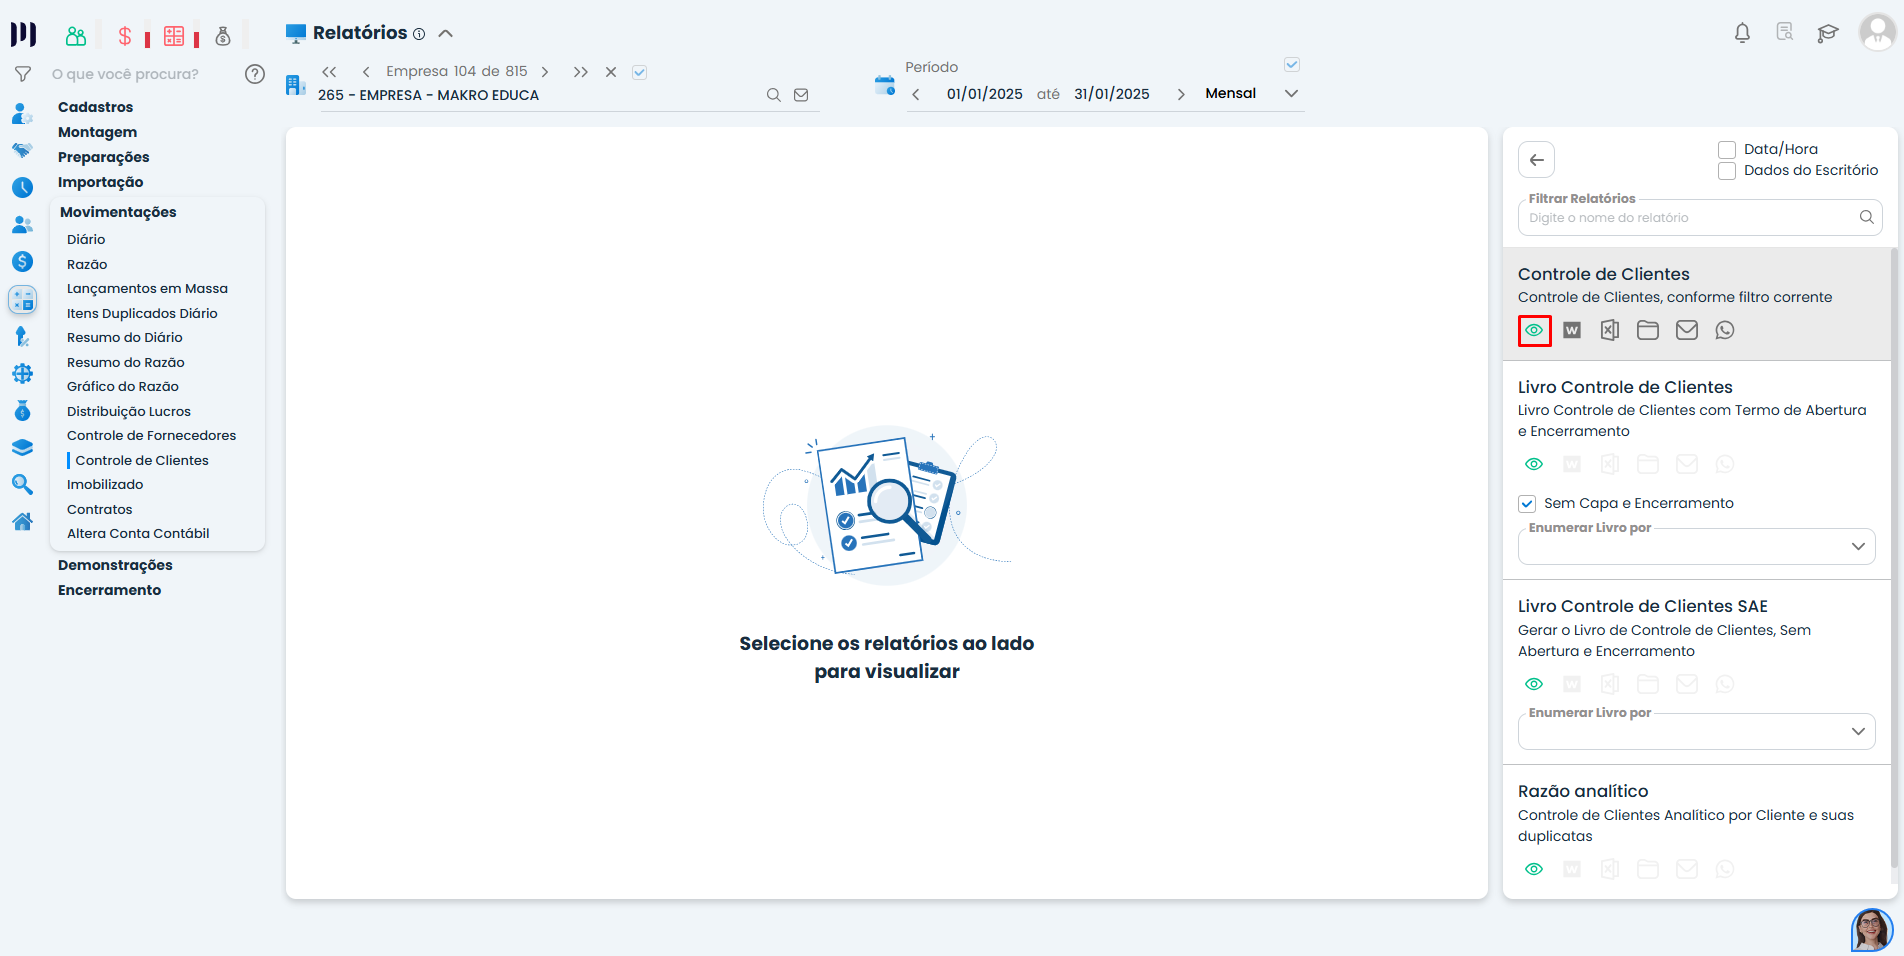Enable the Data/Hora checkbox

pos(1727,150)
